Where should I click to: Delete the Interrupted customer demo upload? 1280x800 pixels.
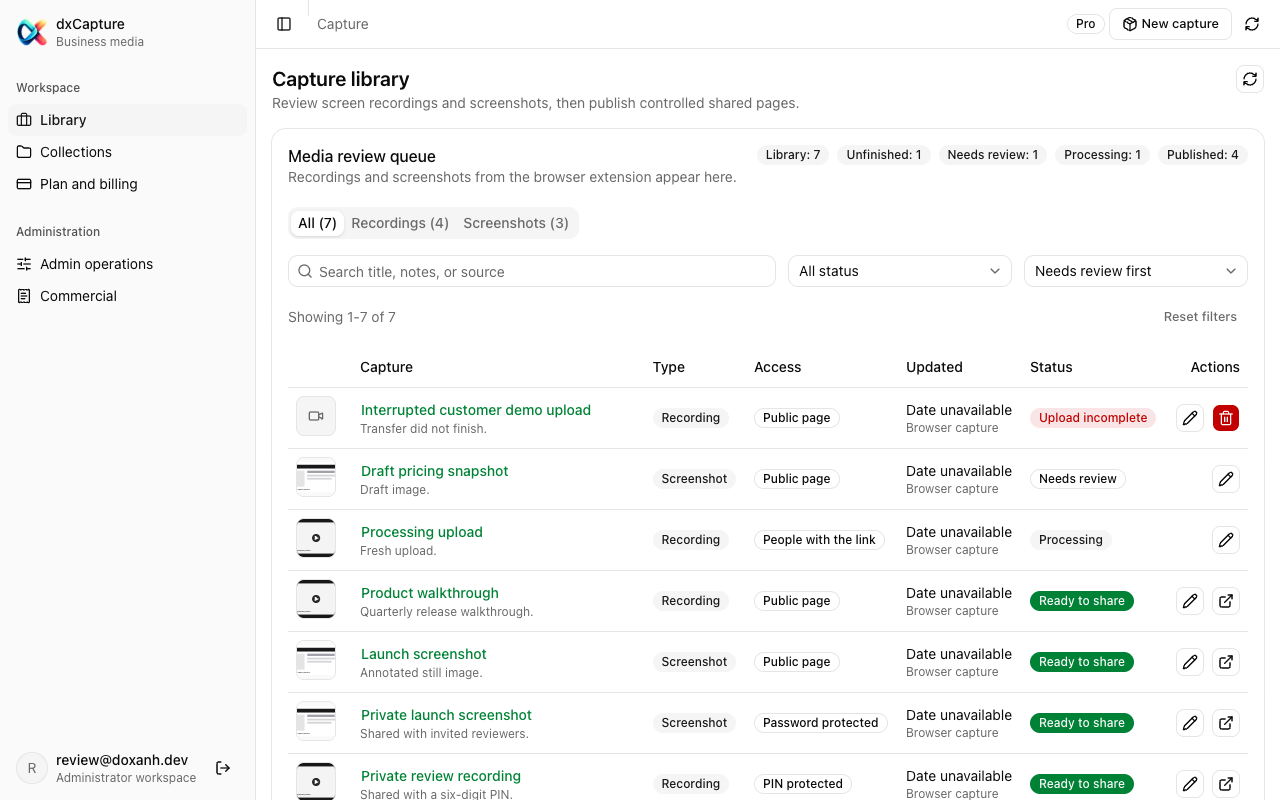pos(1226,418)
